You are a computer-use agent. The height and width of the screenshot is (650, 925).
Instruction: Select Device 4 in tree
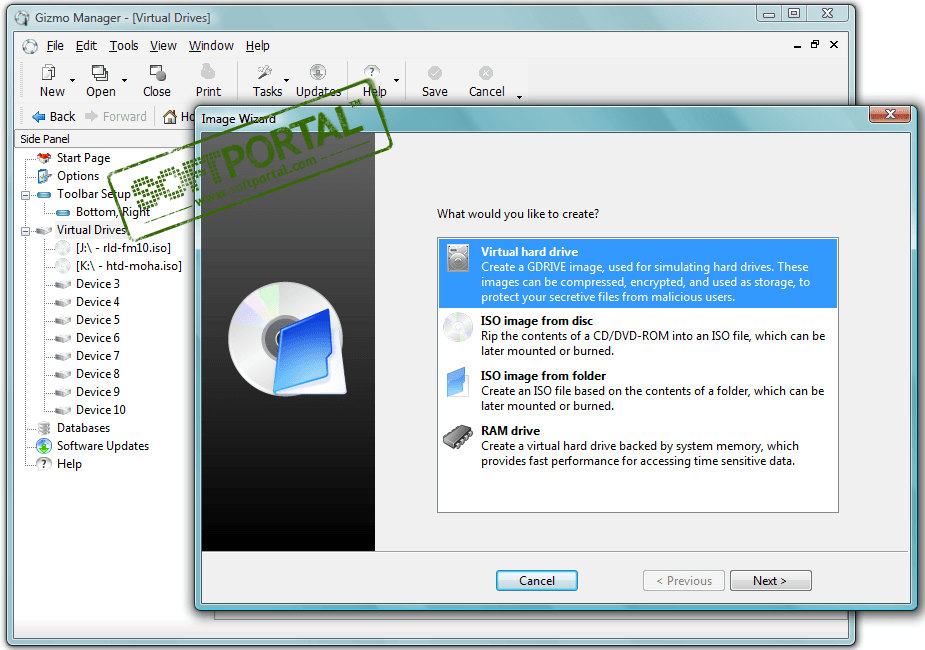pyautogui.click(x=97, y=302)
